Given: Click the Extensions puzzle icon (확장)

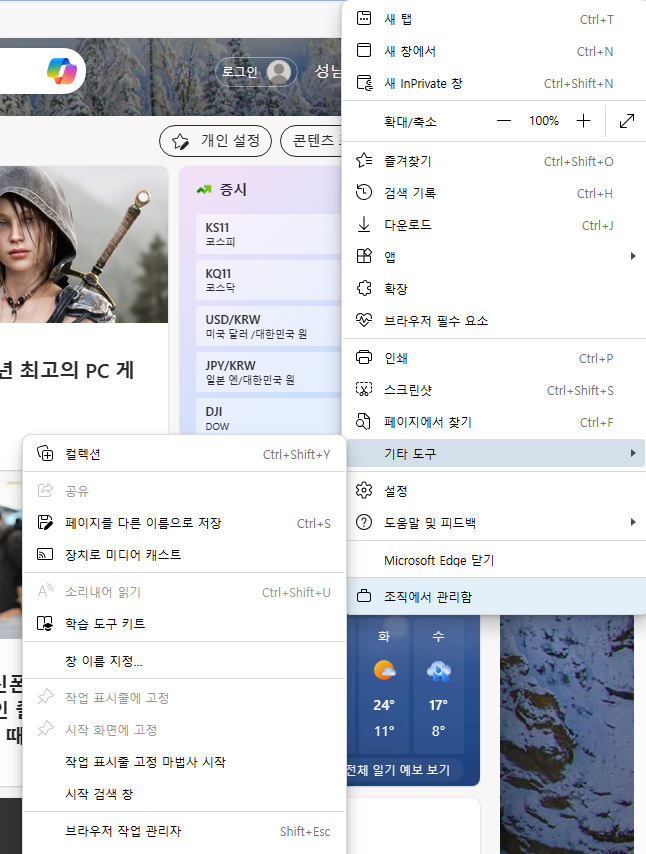Looking at the screenshot, I should (364, 288).
